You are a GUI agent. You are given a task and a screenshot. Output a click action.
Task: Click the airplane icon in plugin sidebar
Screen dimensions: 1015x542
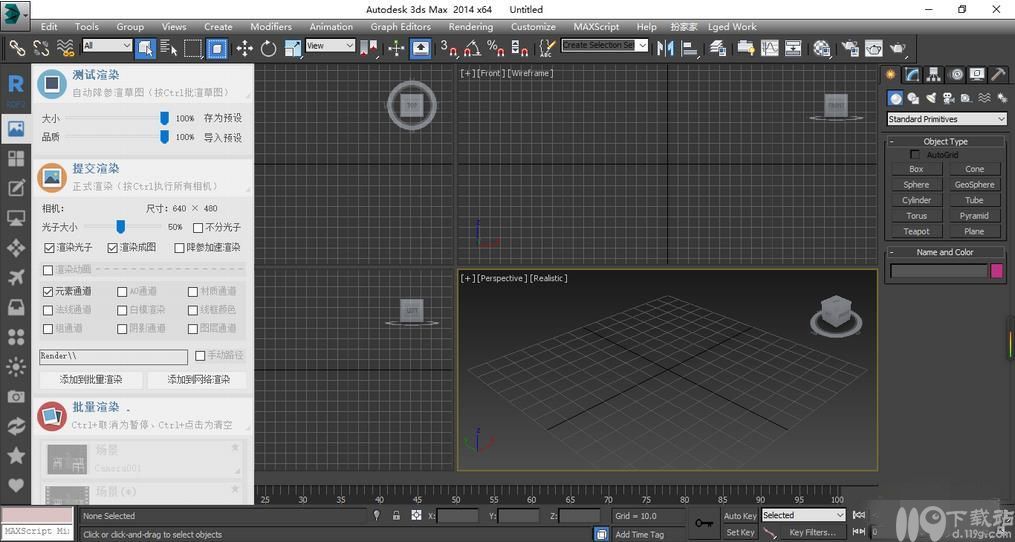[x=16, y=277]
